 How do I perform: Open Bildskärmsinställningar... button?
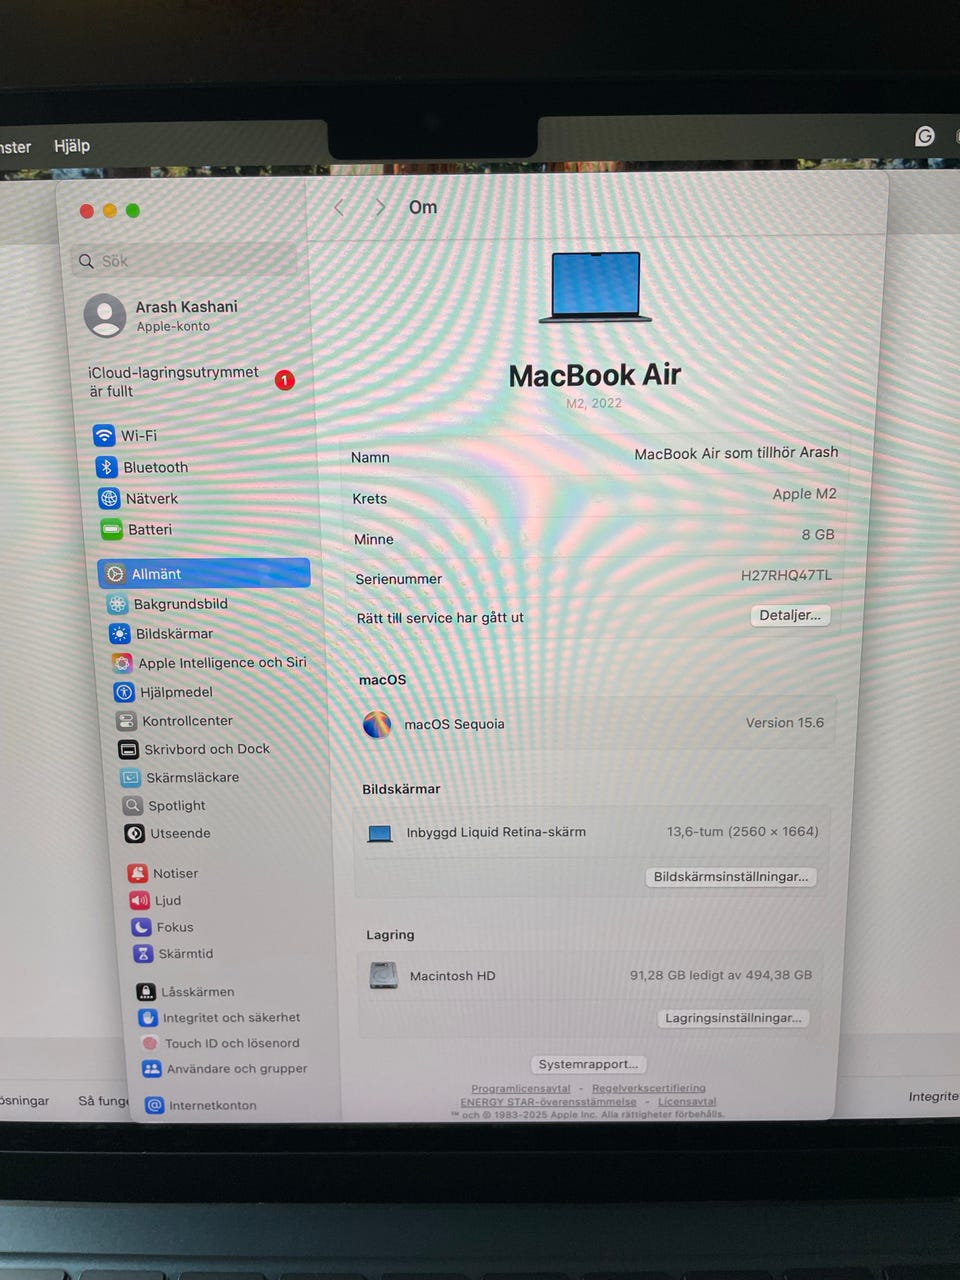click(x=731, y=877)
